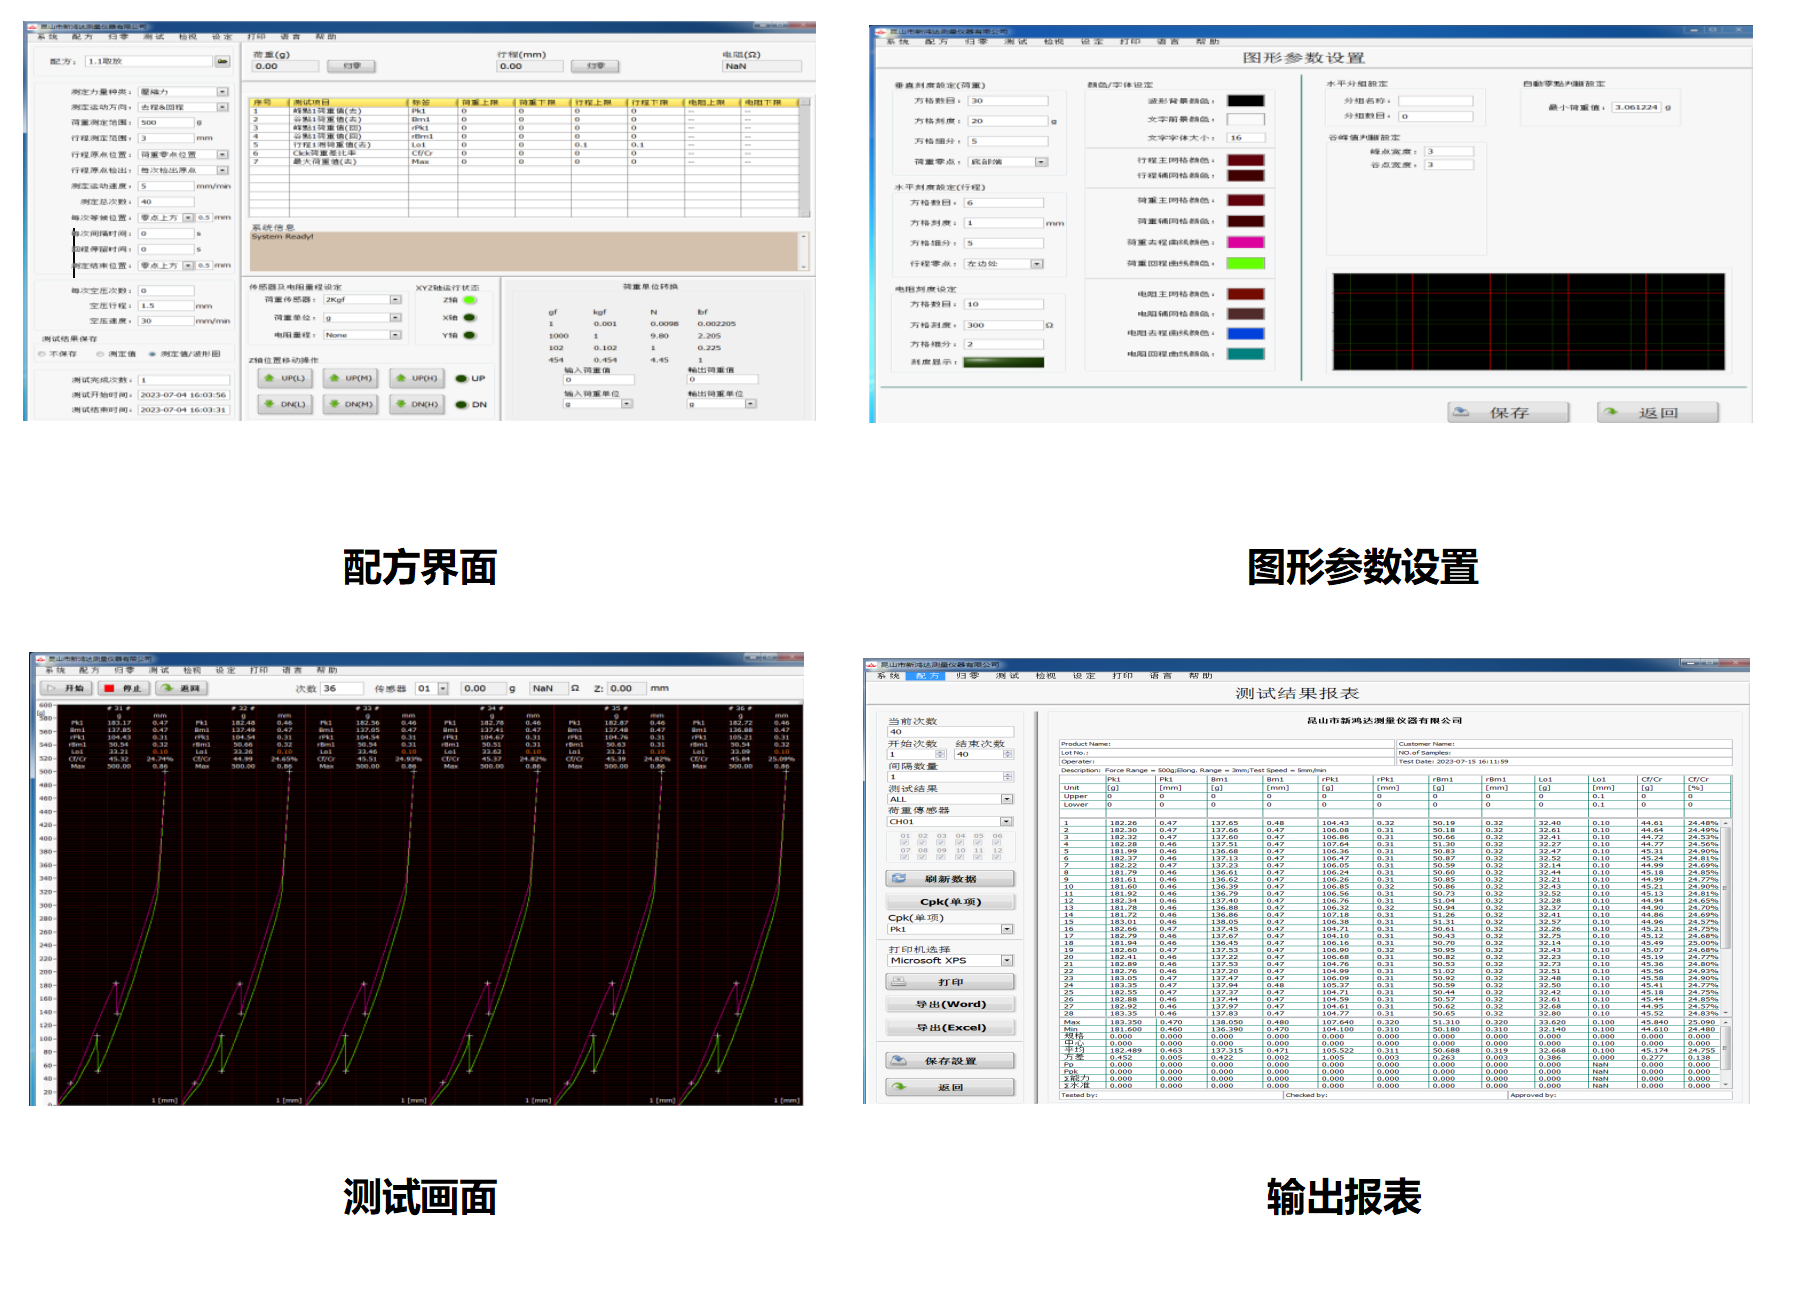Click 刷新数据 refresh data button
1805x1291 pixels.
click(949, 879)
